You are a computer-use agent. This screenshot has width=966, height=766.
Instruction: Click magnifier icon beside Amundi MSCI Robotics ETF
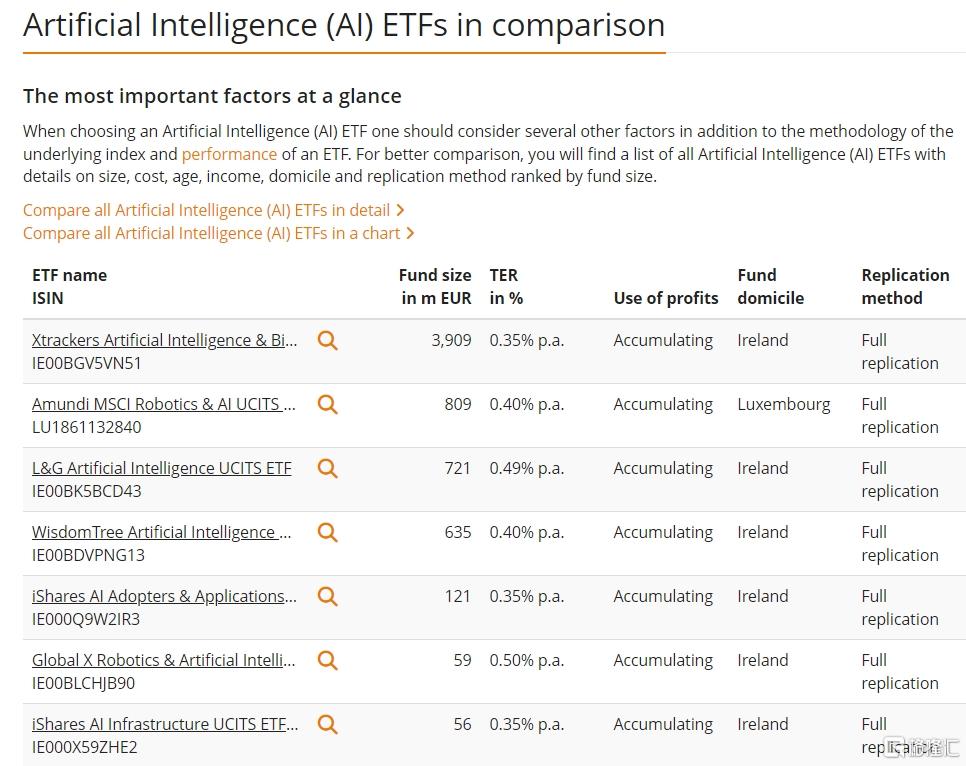click(327, 404)
